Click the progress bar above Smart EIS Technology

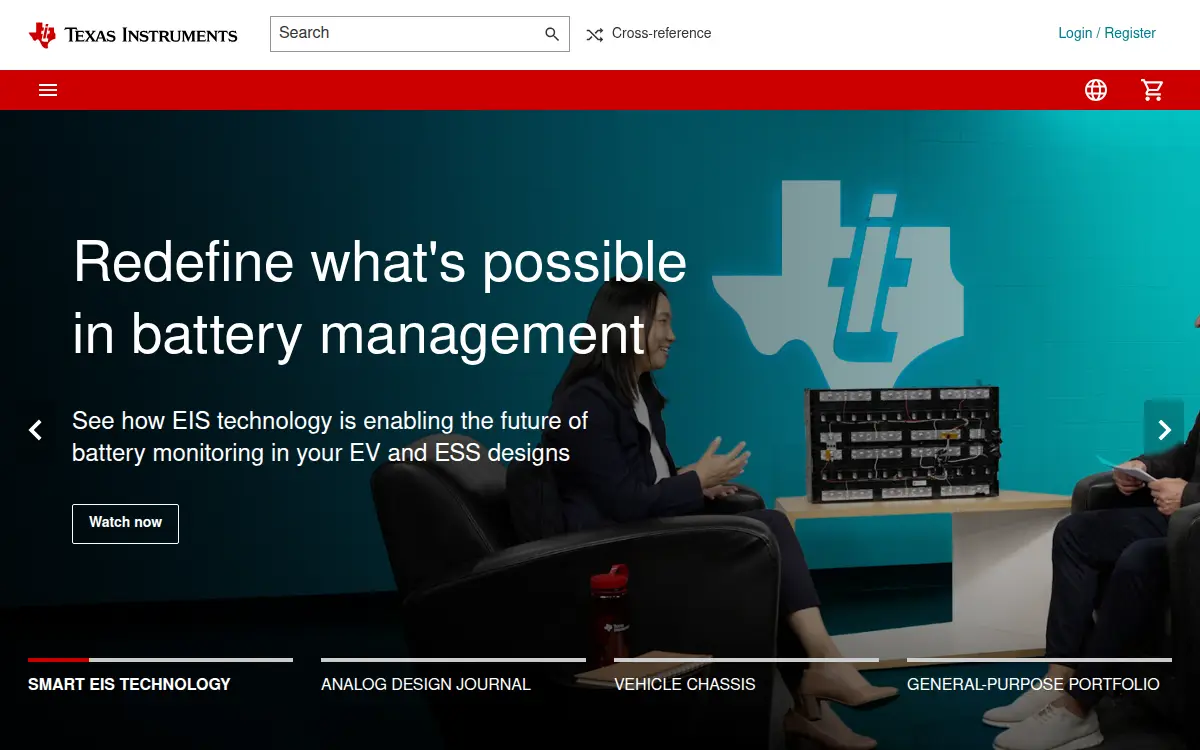click(160, 660)
